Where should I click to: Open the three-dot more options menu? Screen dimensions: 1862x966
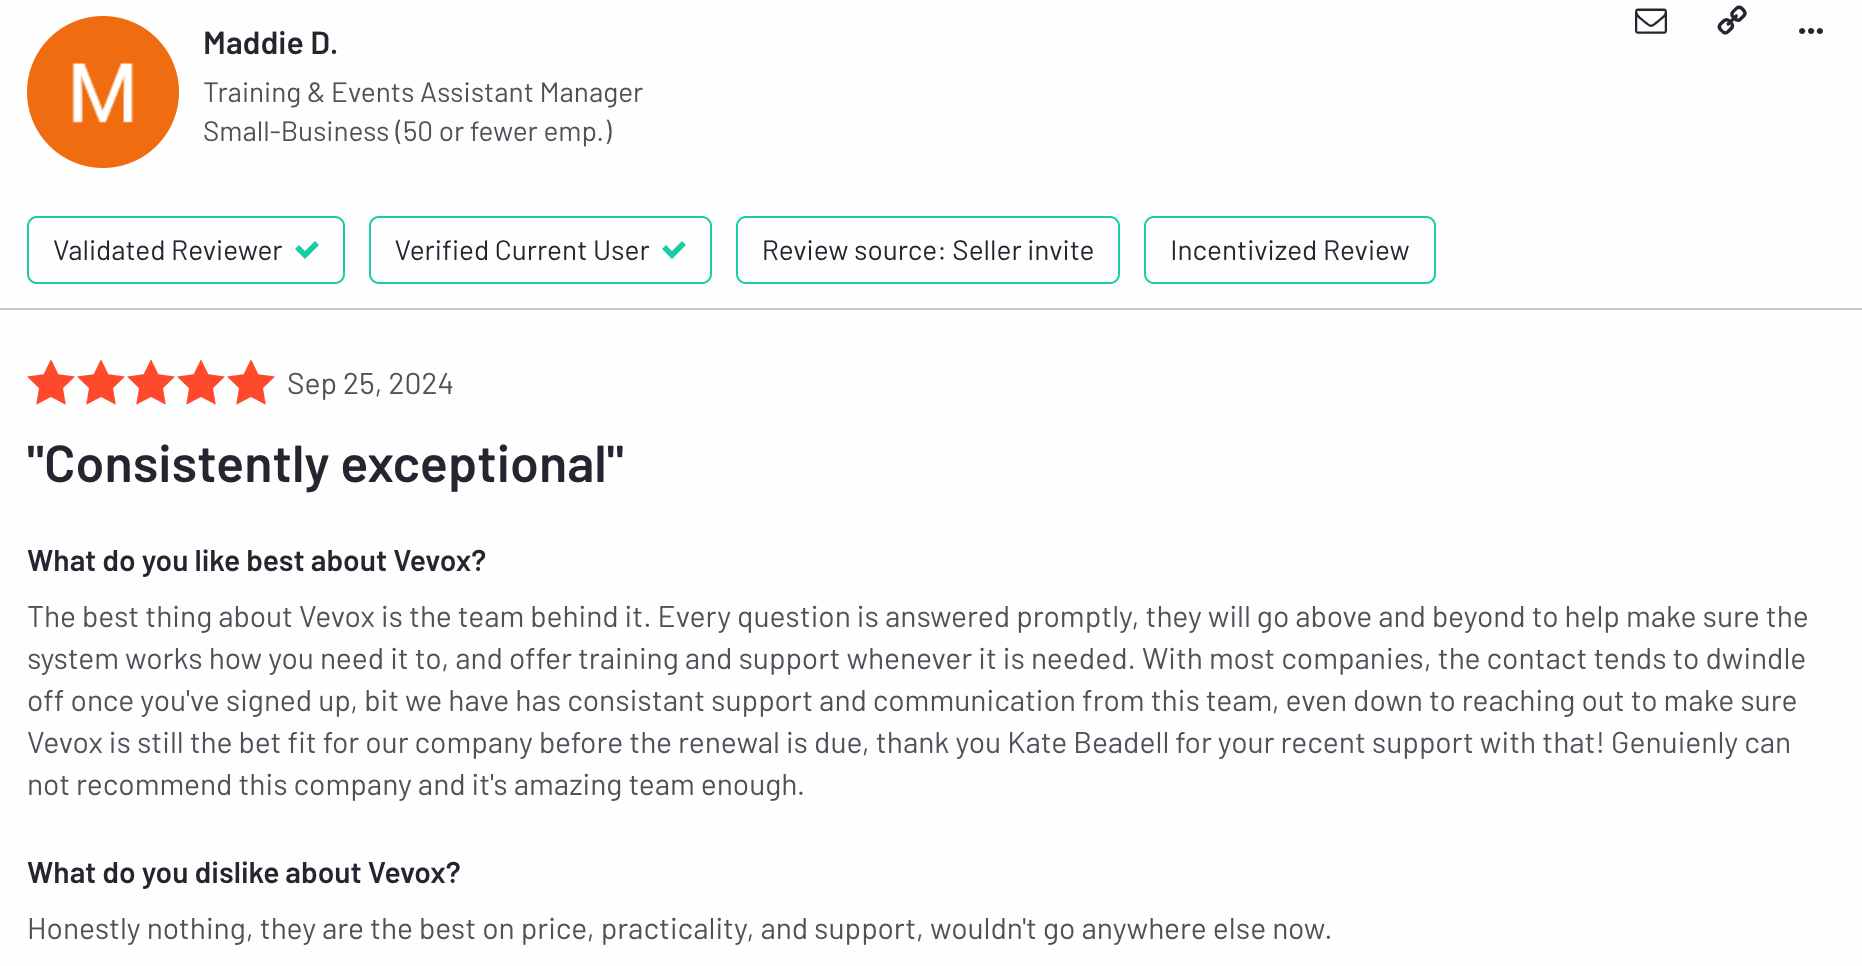(1810, 31)
